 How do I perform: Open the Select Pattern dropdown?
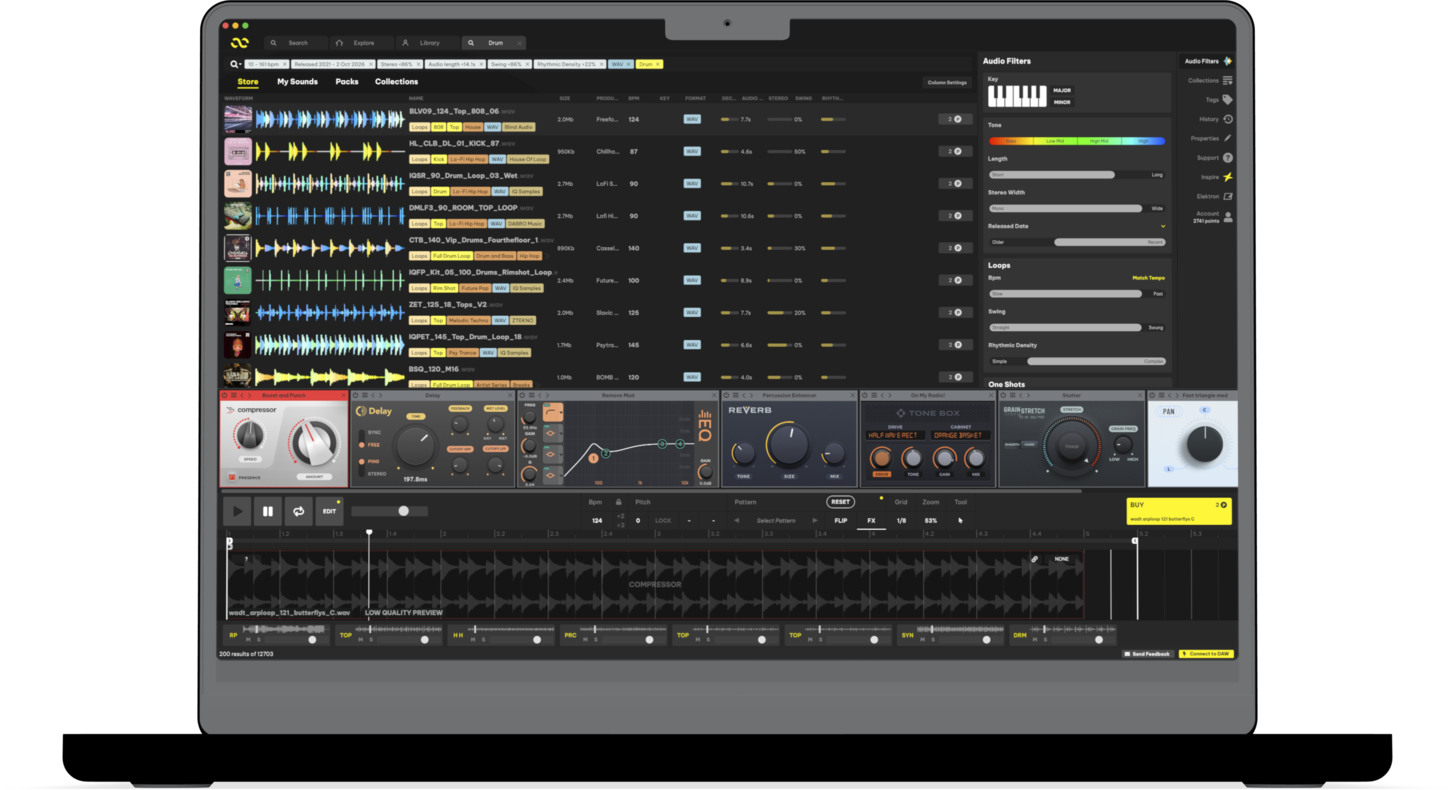[x=776, y=520]
